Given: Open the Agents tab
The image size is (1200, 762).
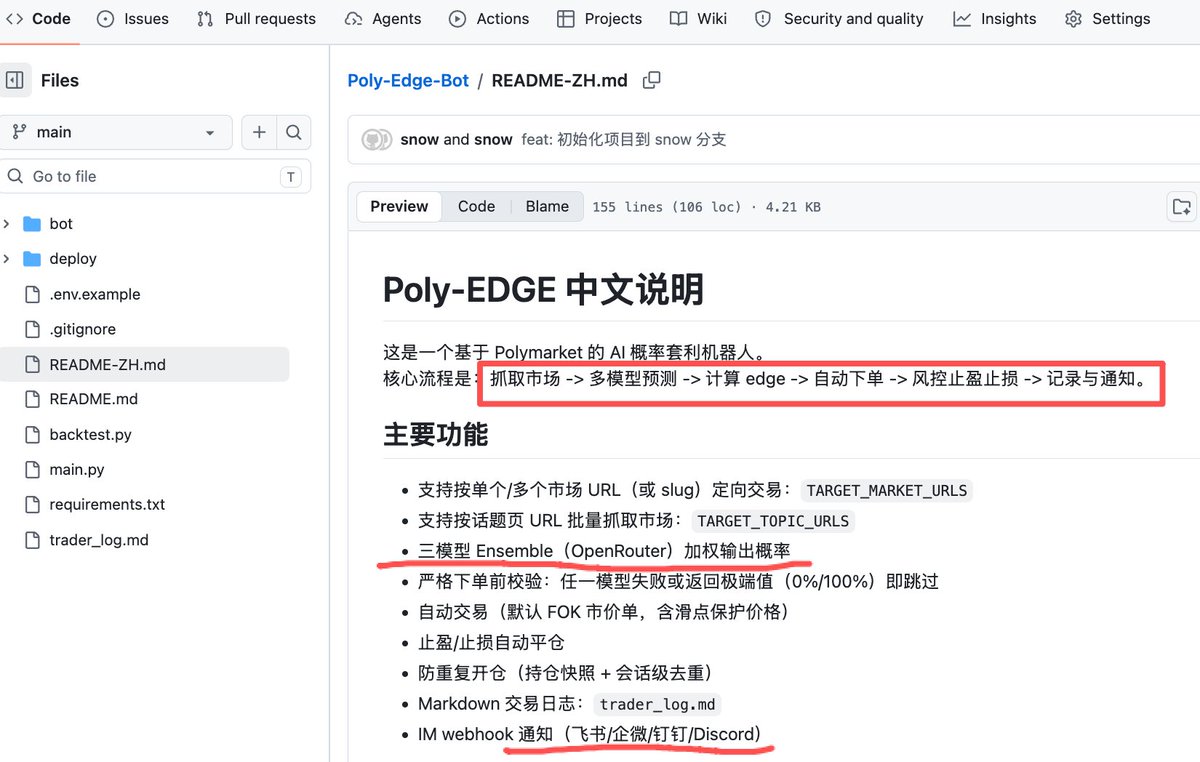Looking at the screenshot, I should (383, 18).
